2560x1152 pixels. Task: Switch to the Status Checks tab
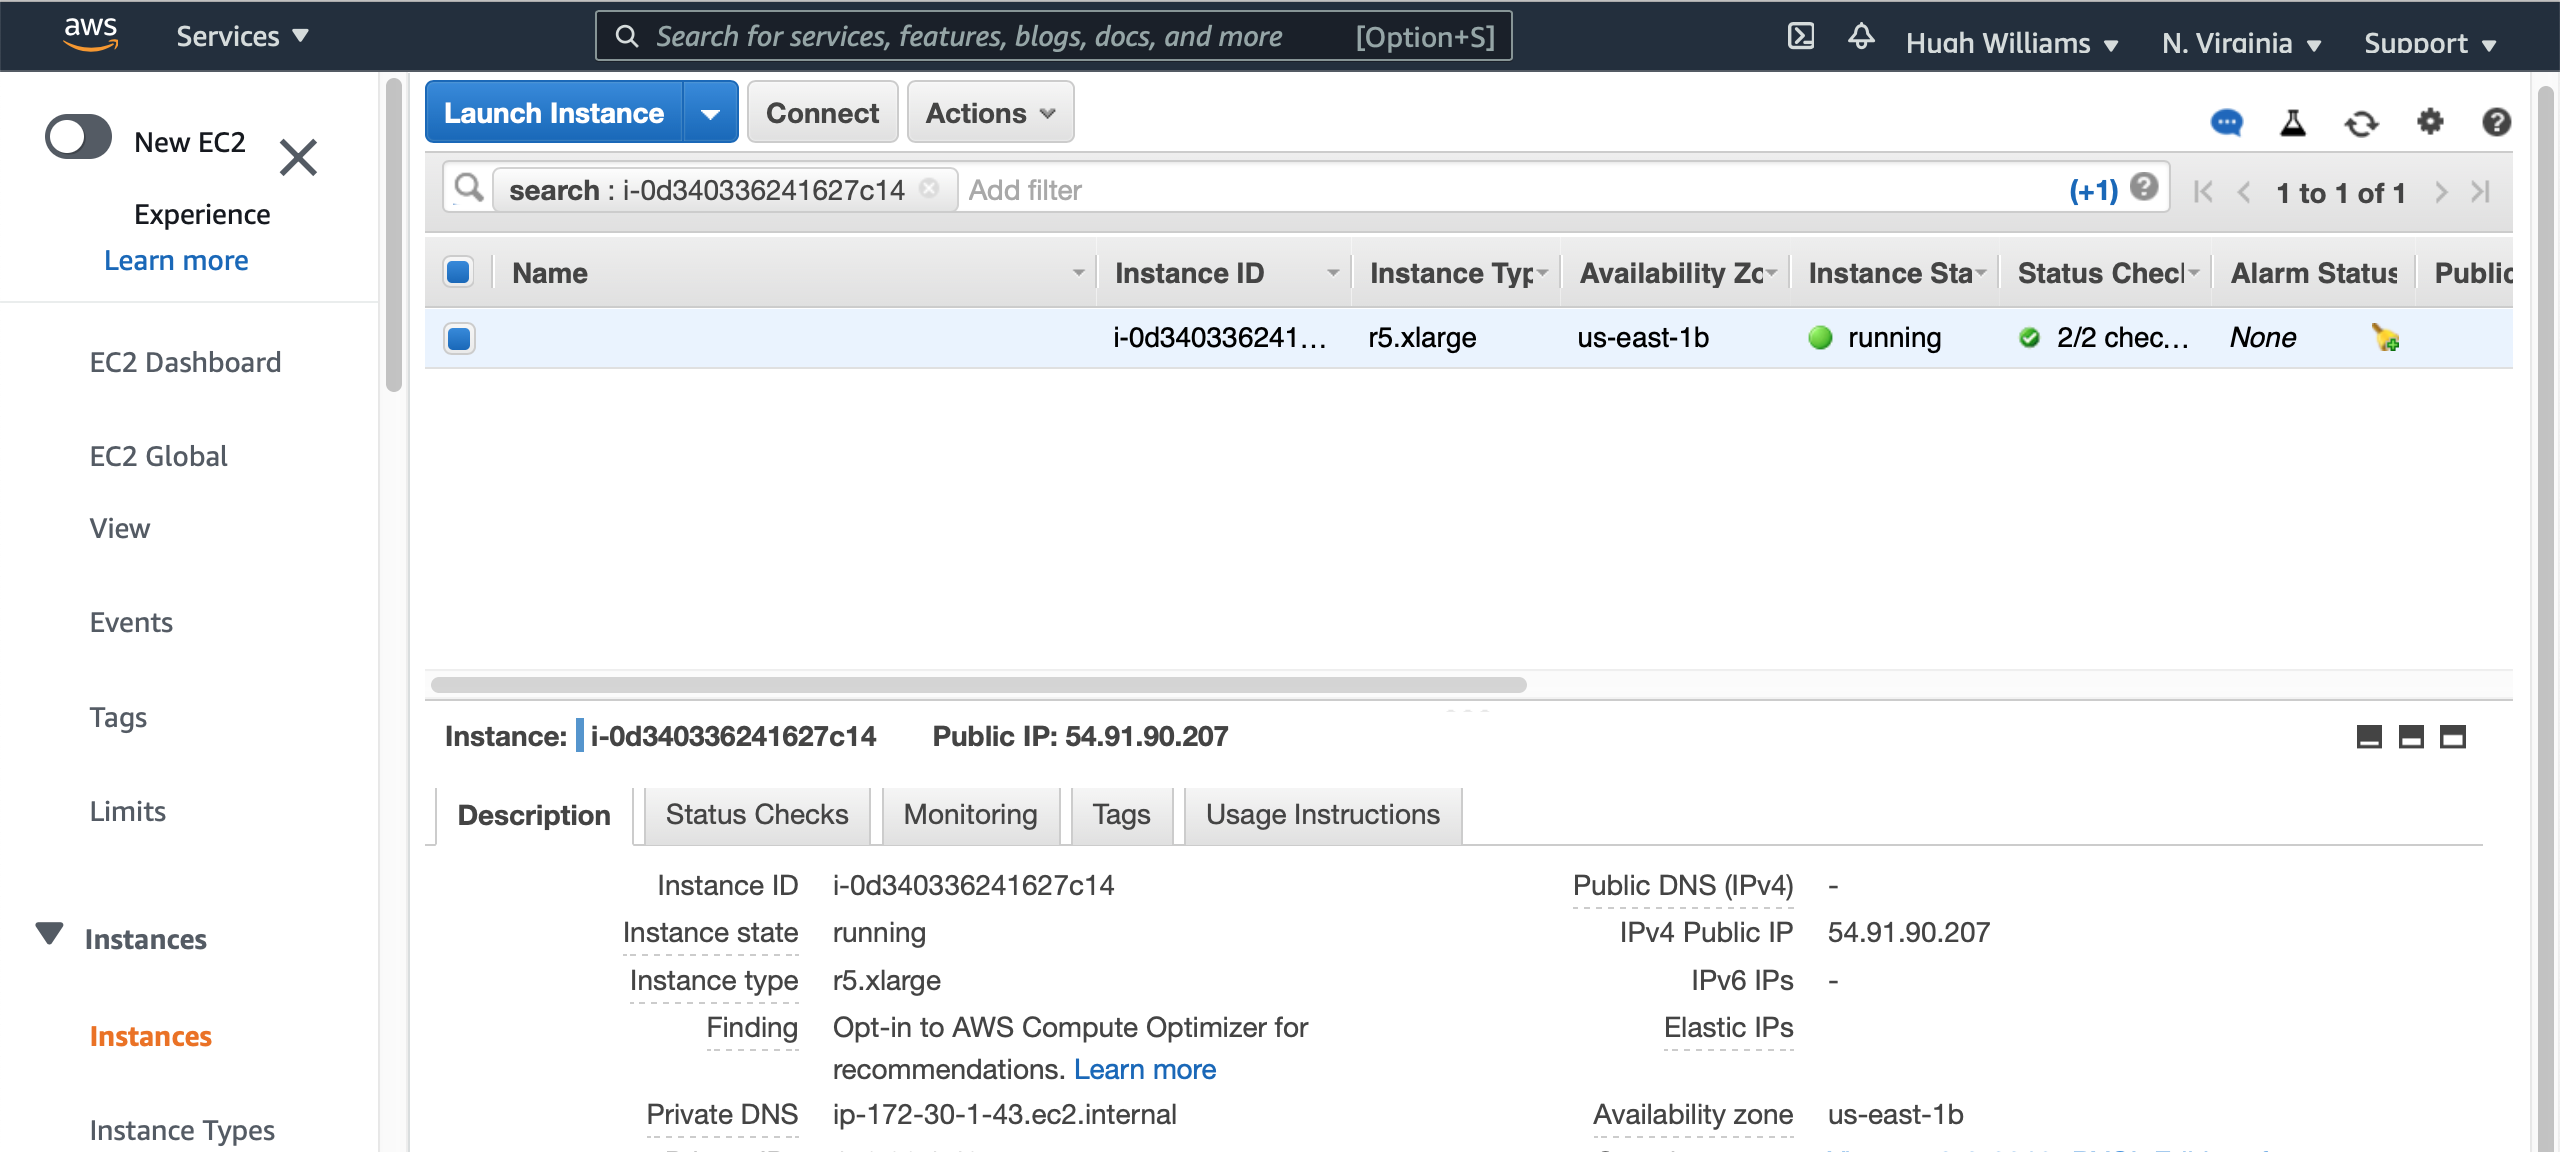tap(757, 815)
